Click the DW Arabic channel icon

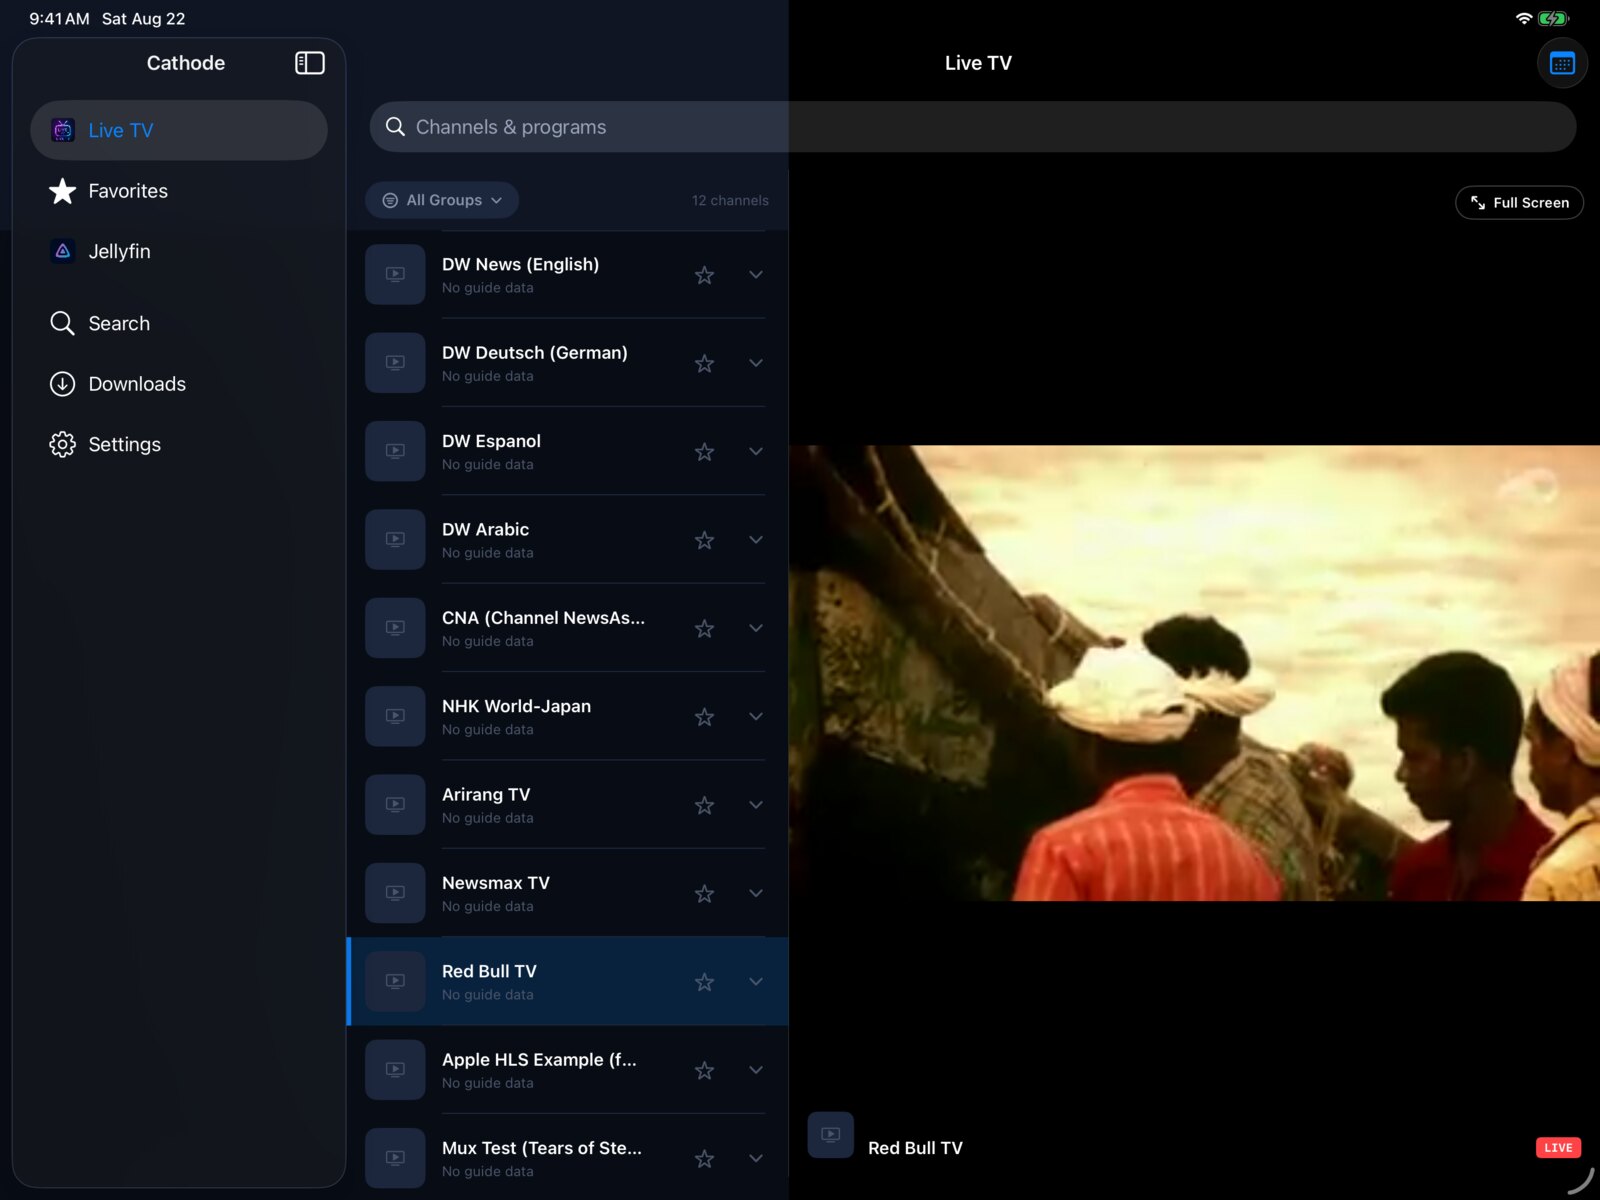pos(395,539)
